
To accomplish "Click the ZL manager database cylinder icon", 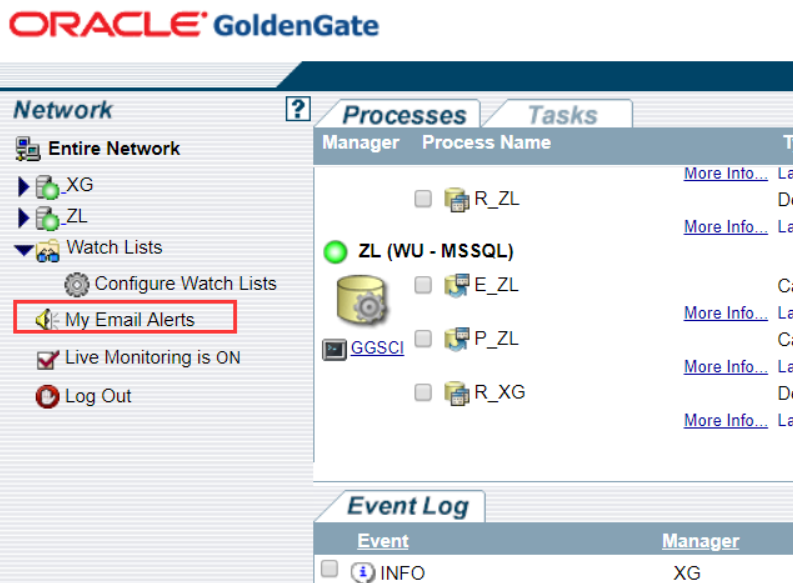I will tap(362, 300).
